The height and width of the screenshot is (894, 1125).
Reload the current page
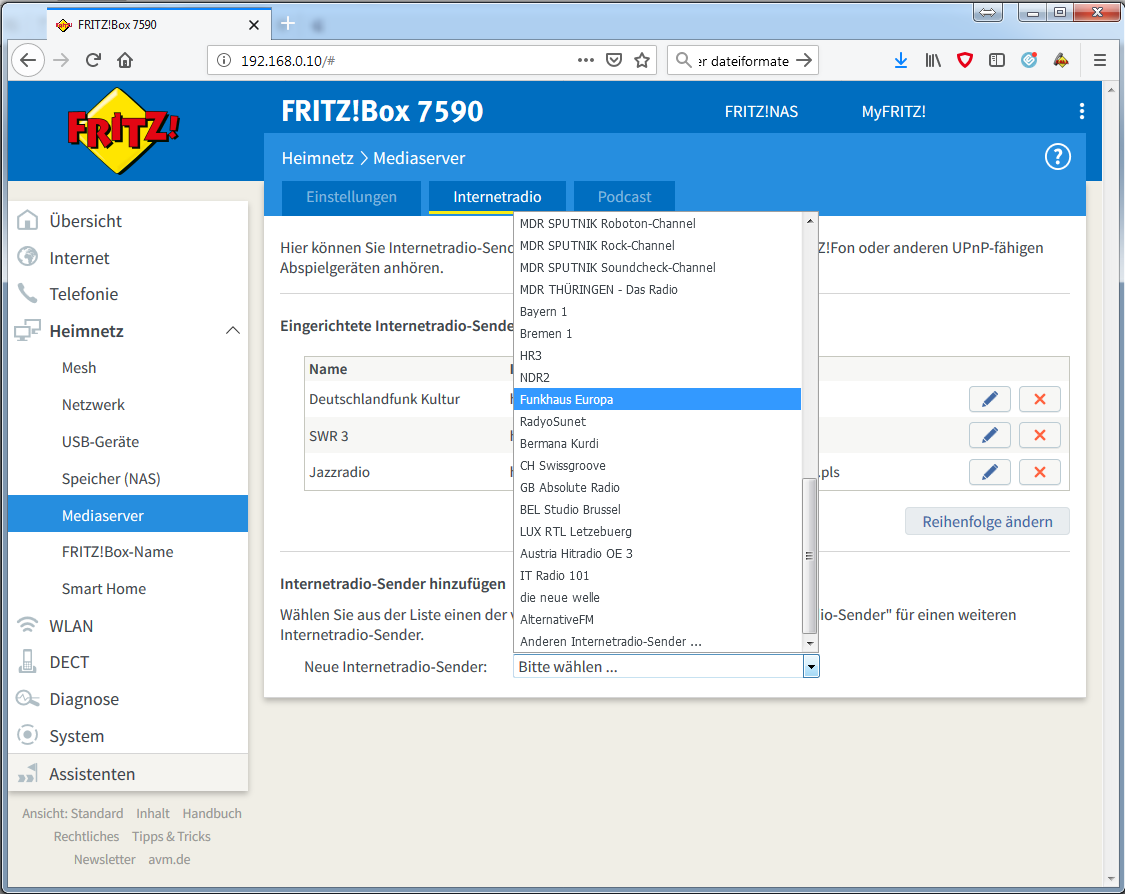[x=93, y=60]
